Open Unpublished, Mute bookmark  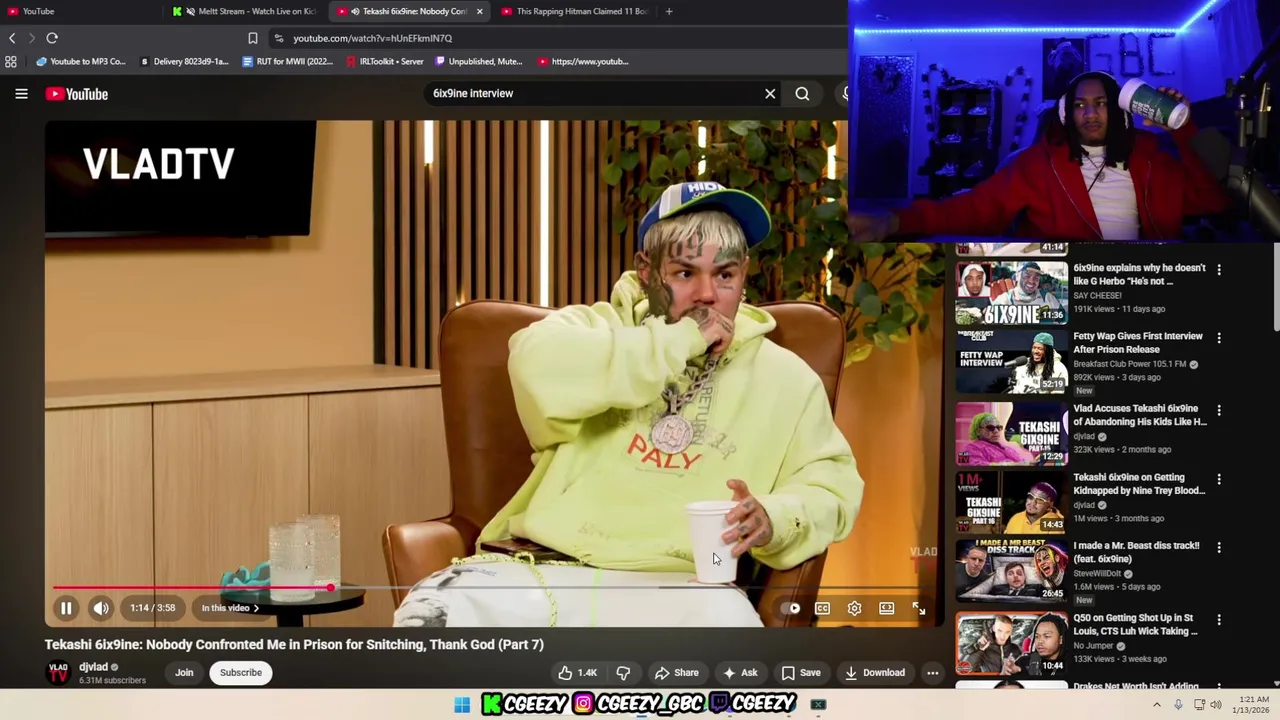479,61
